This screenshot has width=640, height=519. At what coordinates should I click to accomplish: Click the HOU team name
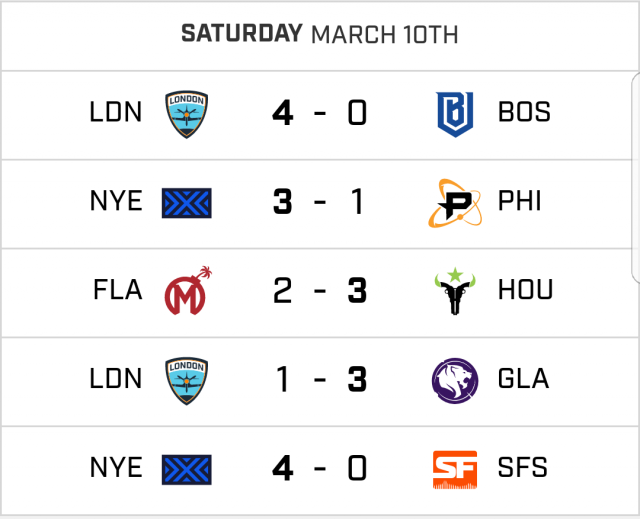tap(525, 291)
